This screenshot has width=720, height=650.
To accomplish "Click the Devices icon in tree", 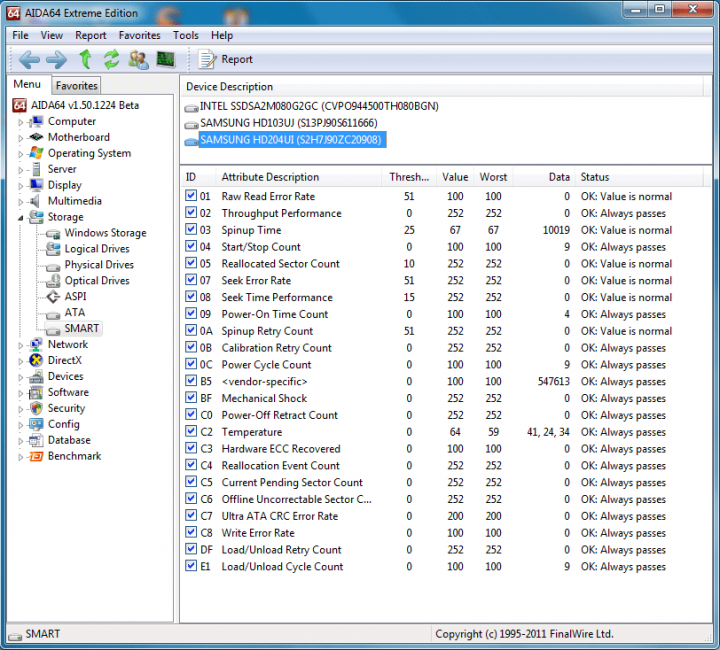I will pos(36,376).
